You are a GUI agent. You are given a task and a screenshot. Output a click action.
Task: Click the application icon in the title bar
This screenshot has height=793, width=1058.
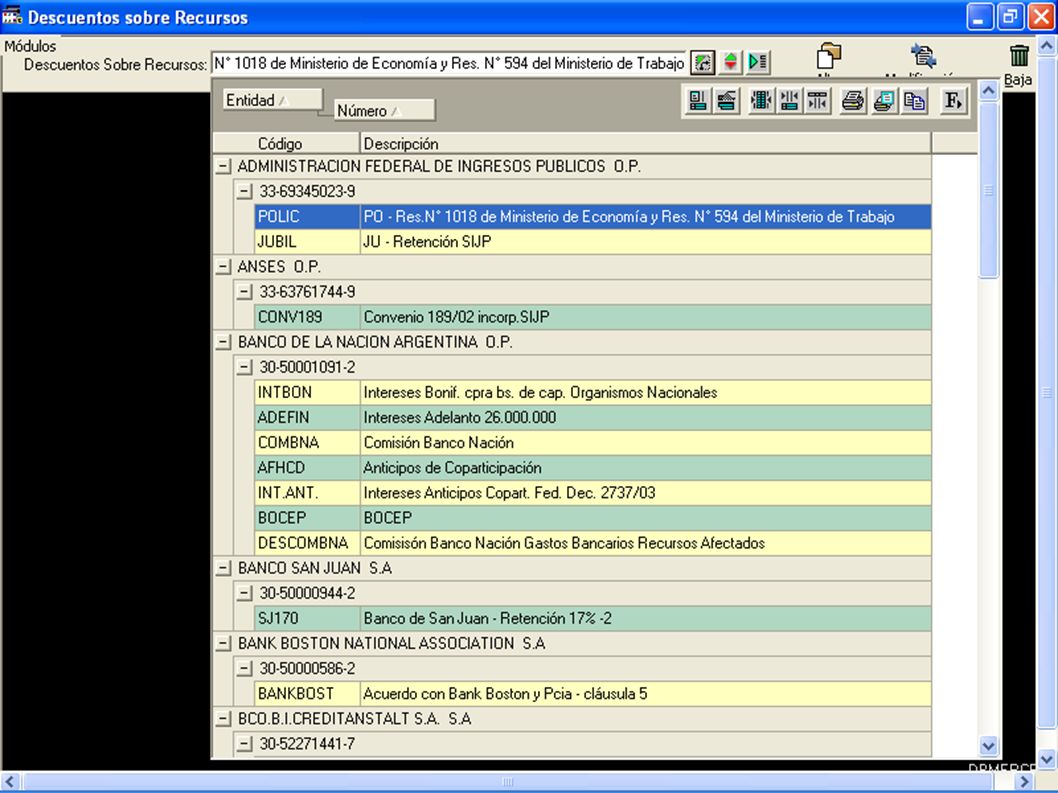pos(12,16)
